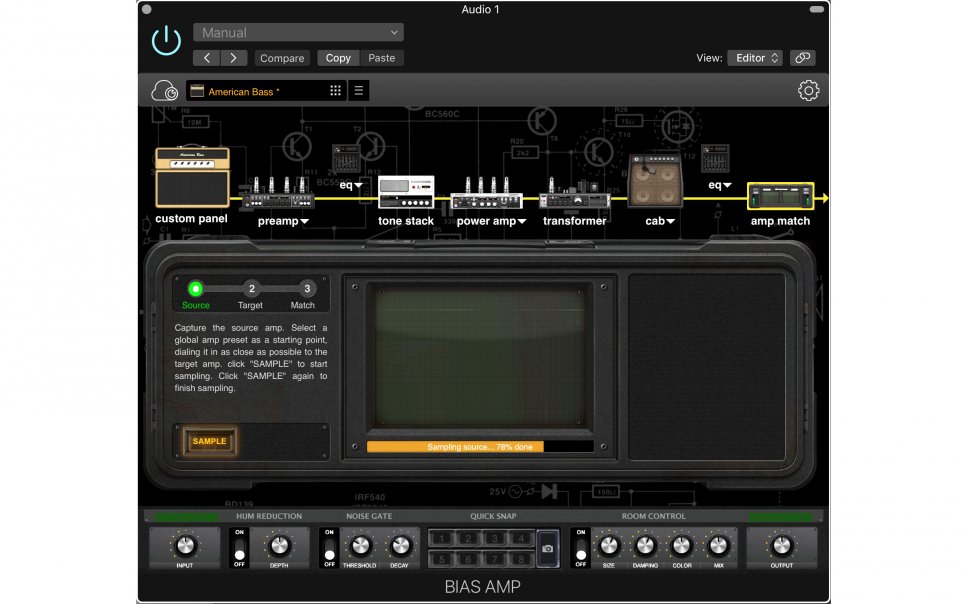Image resolution: width=968 pixels, height=604 pixels.
Task: Click the preset grid browser icon
Action: click(x=335, y=91)
